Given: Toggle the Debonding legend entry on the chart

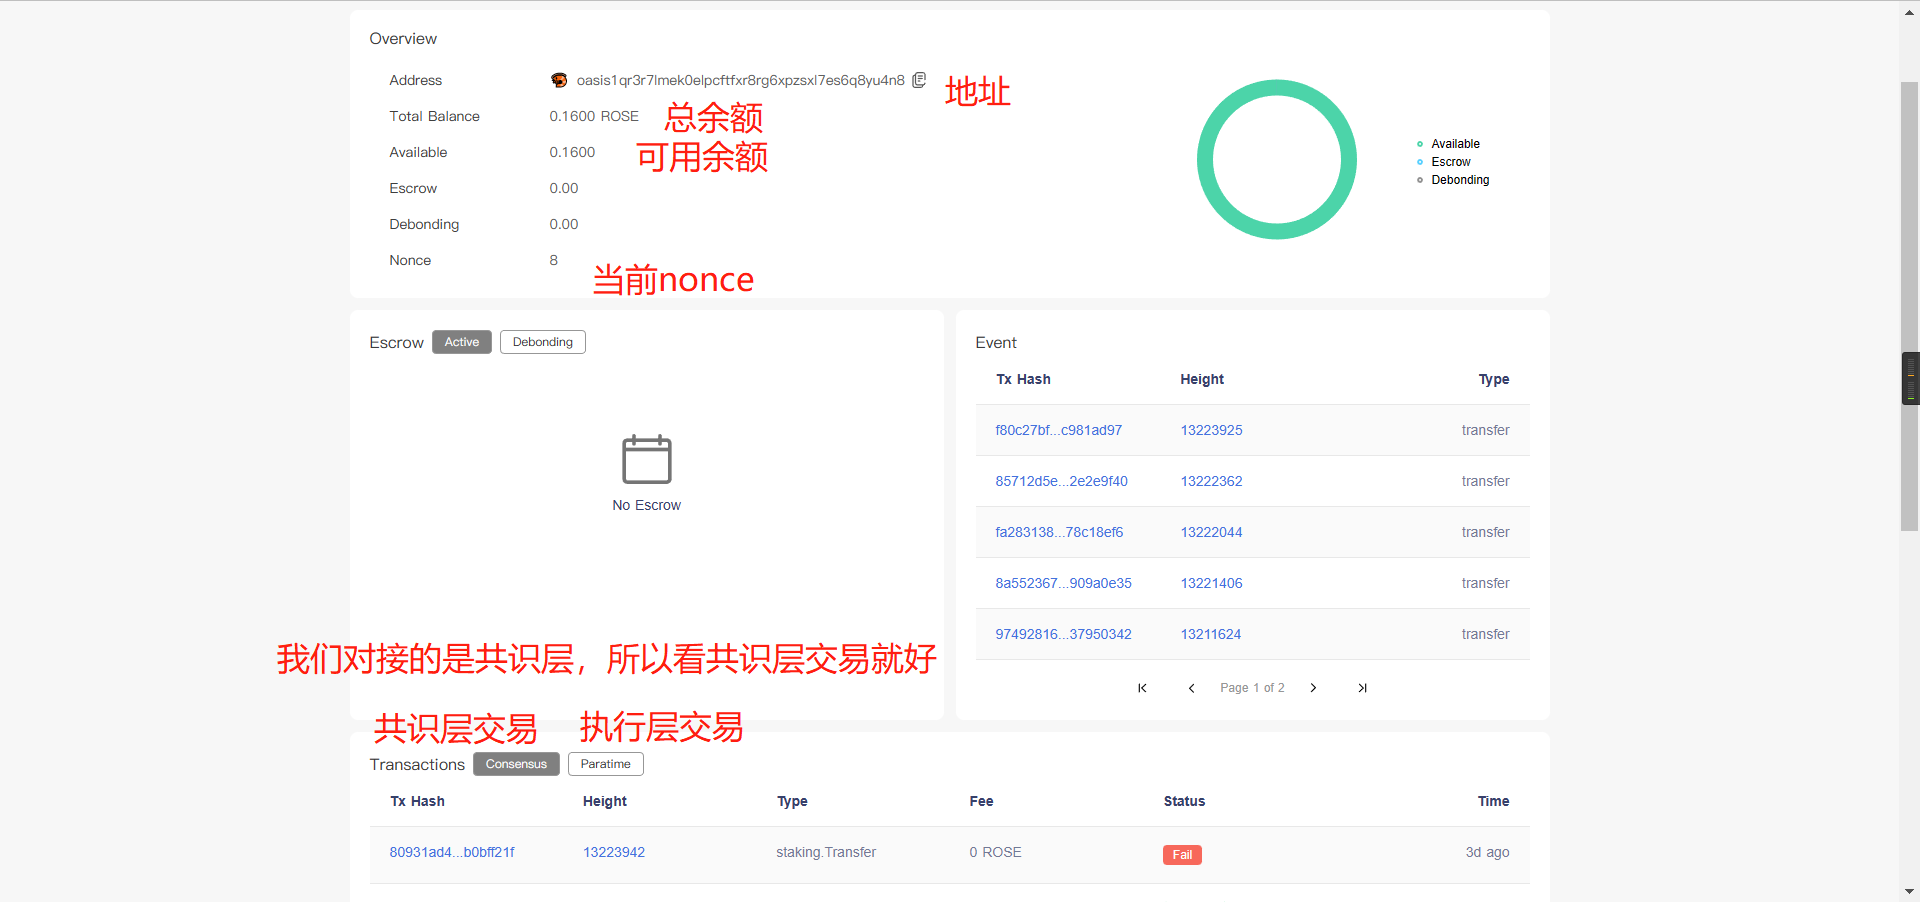Looking at the screenshot, I should click(x=1459, y=180).
